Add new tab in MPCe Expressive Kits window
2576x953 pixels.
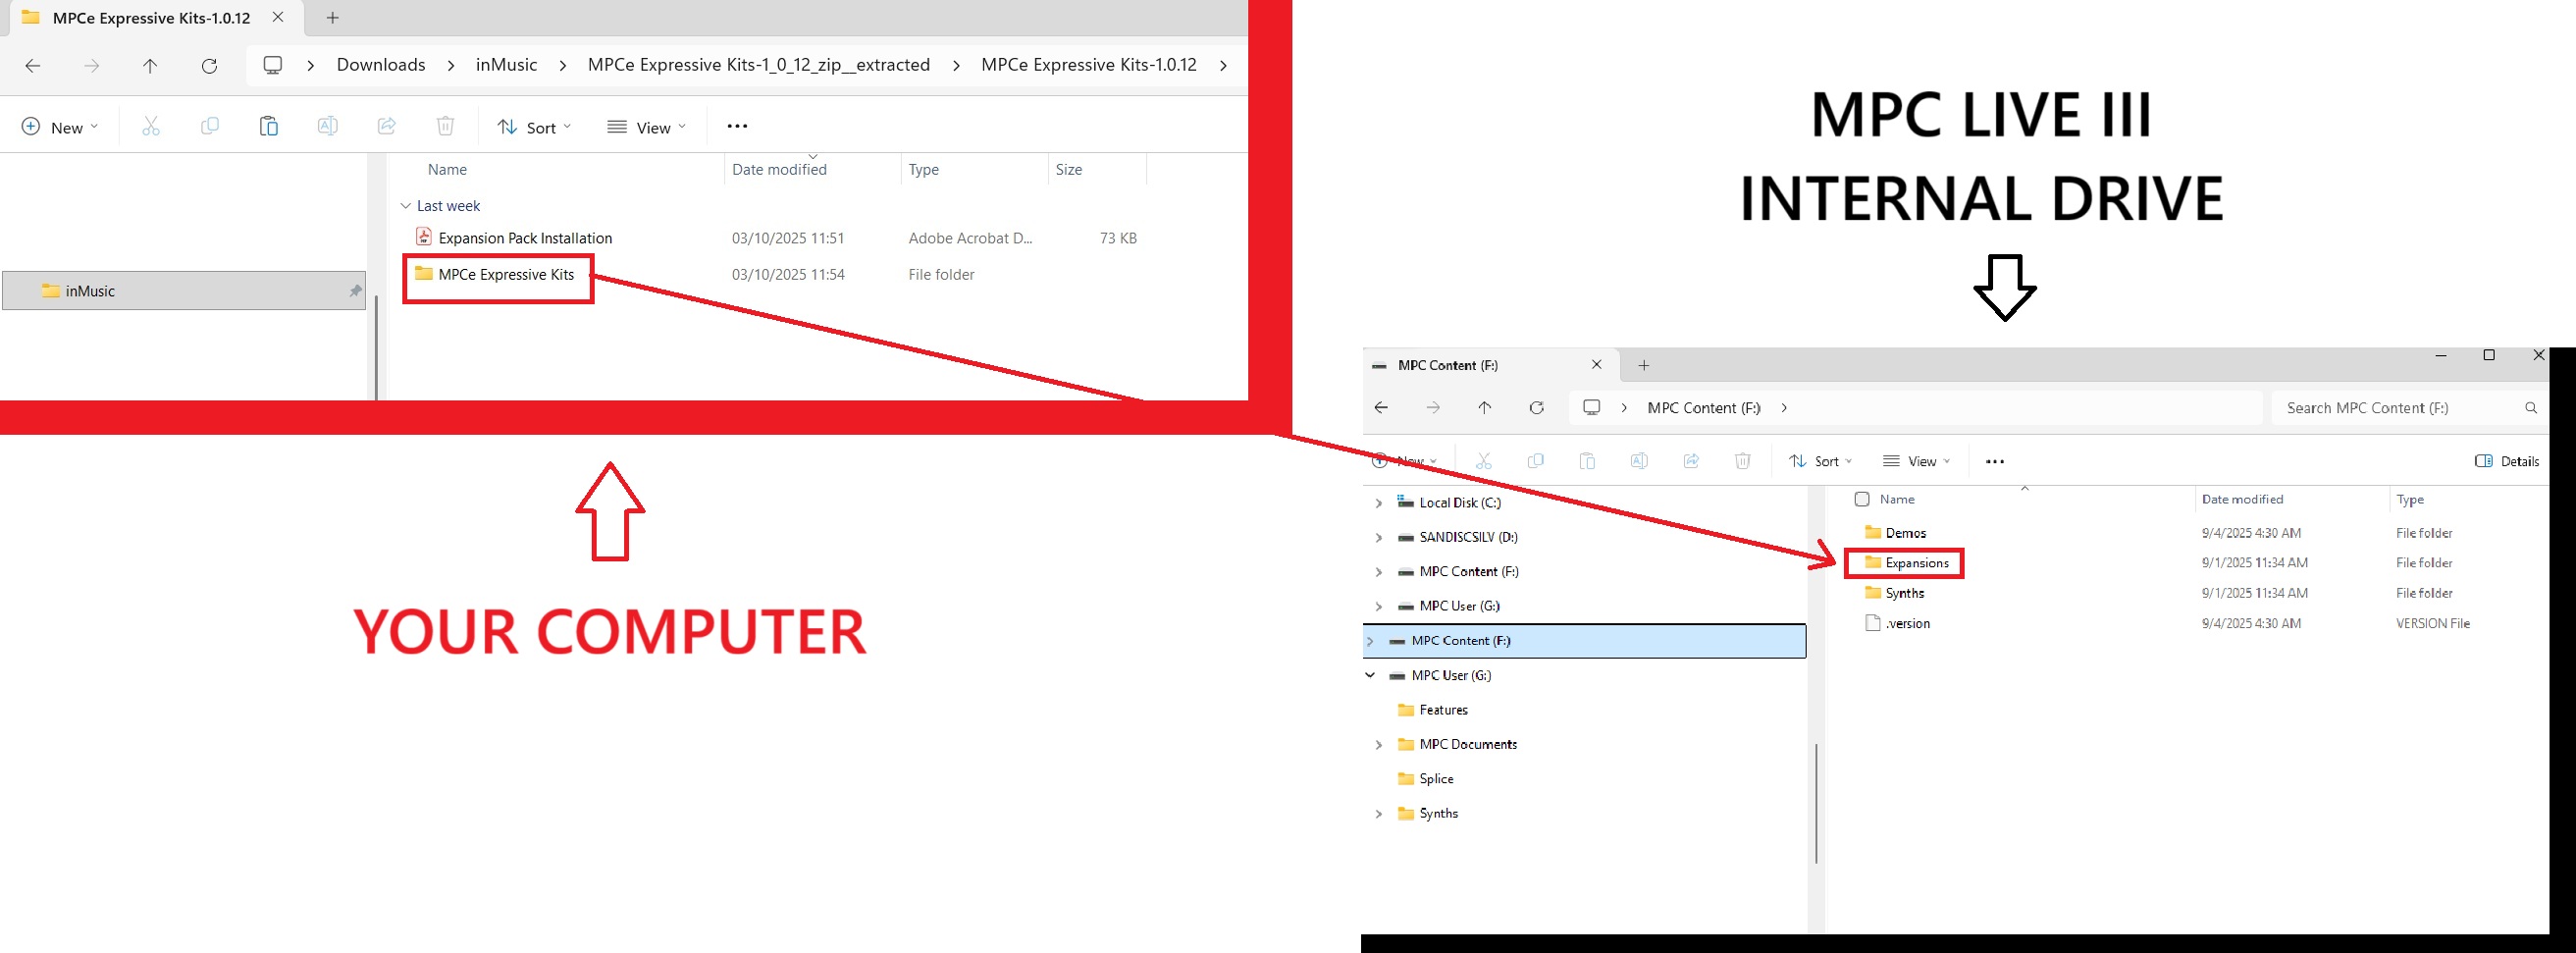pos(333,17)
